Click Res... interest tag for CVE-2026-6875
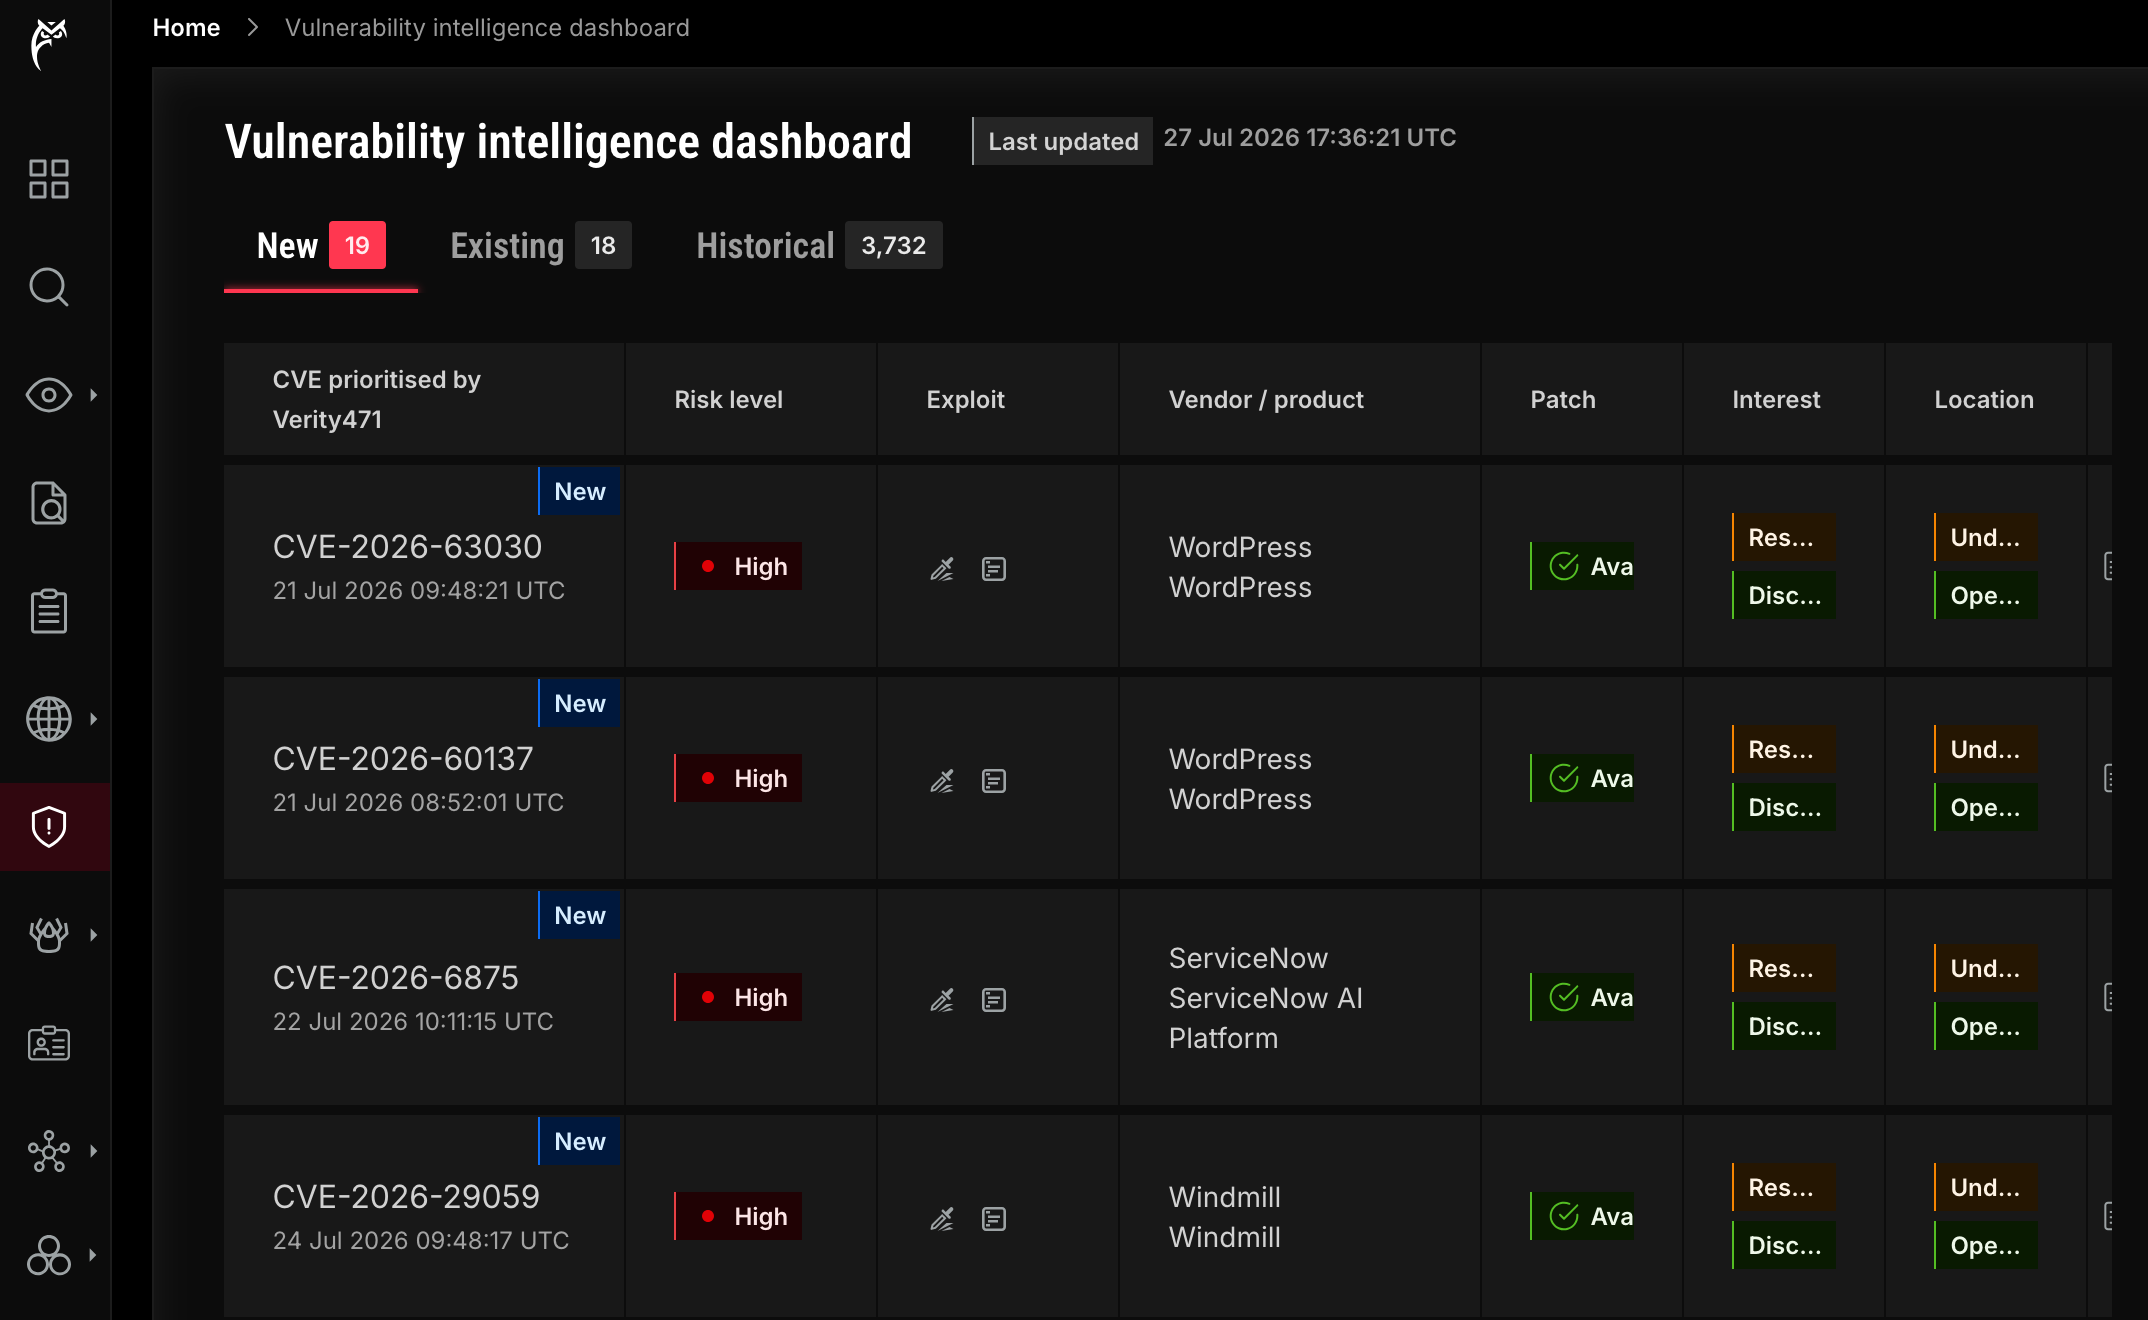Image resolution: width=2148 pixels, height=1320 pixels. [x=1783, y=969]
